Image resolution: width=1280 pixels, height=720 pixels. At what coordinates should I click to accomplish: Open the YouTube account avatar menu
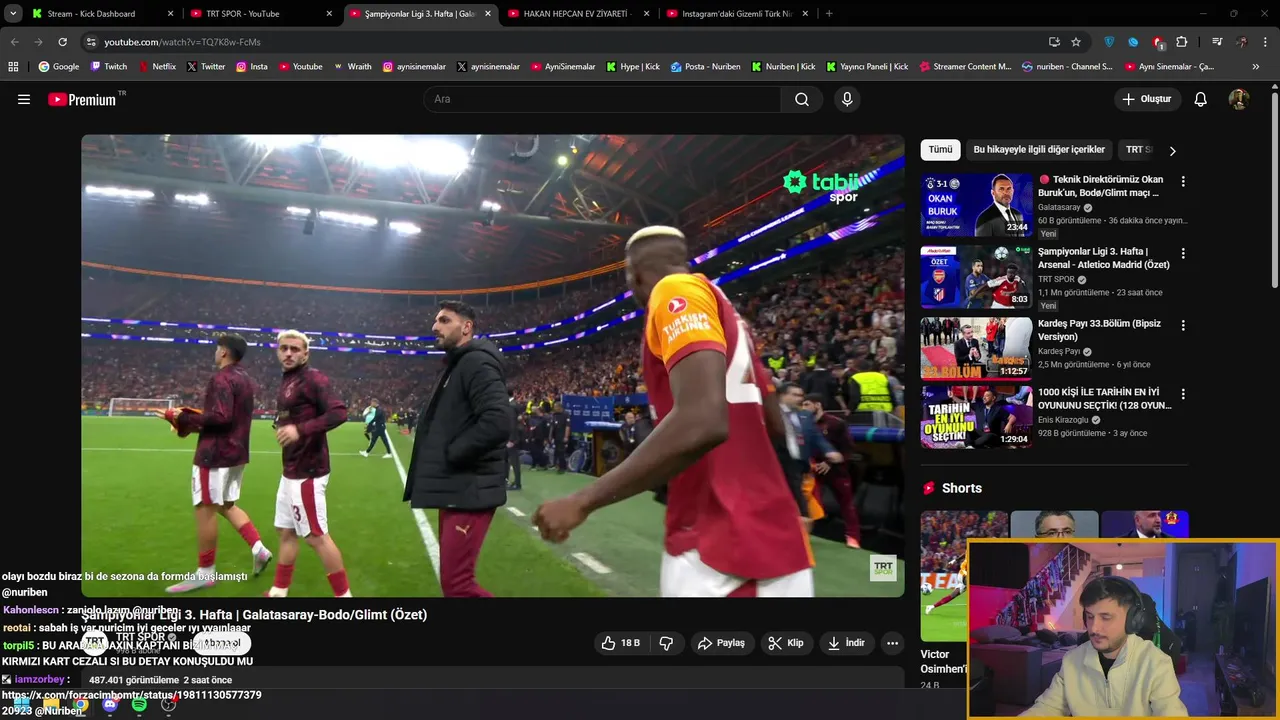click(x=1239, y=99)
